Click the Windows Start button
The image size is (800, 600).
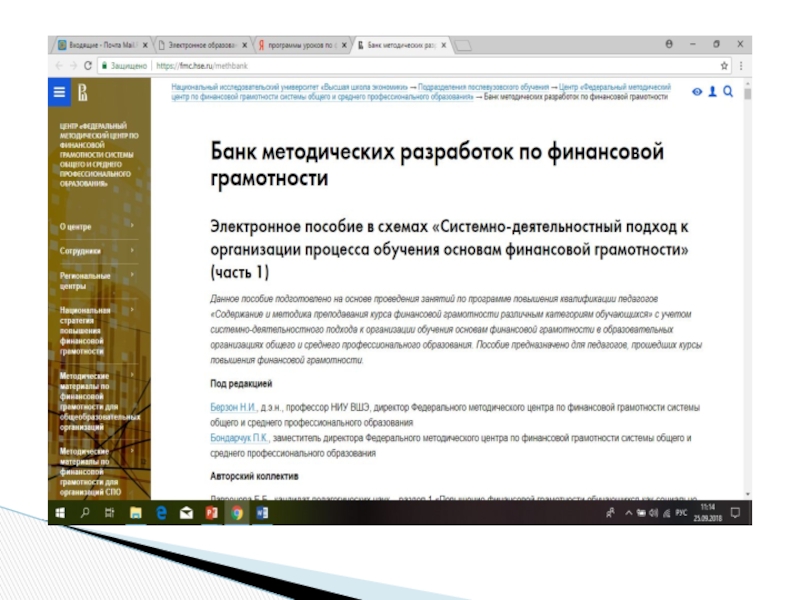59,513
